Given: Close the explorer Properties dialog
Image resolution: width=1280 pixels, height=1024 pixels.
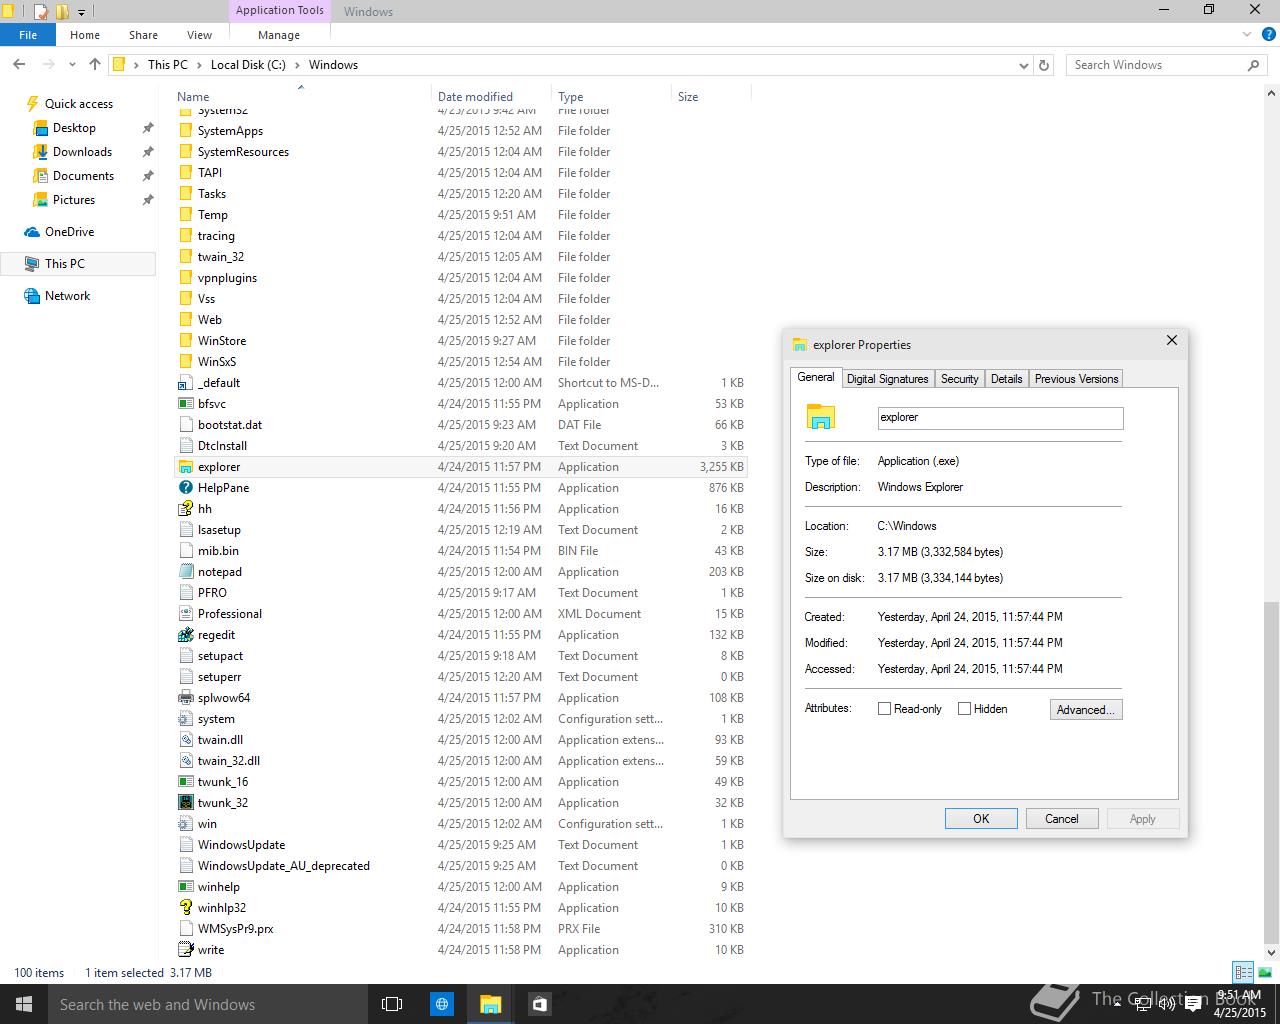Looking at the screenshot, I should pos(1172,340).
